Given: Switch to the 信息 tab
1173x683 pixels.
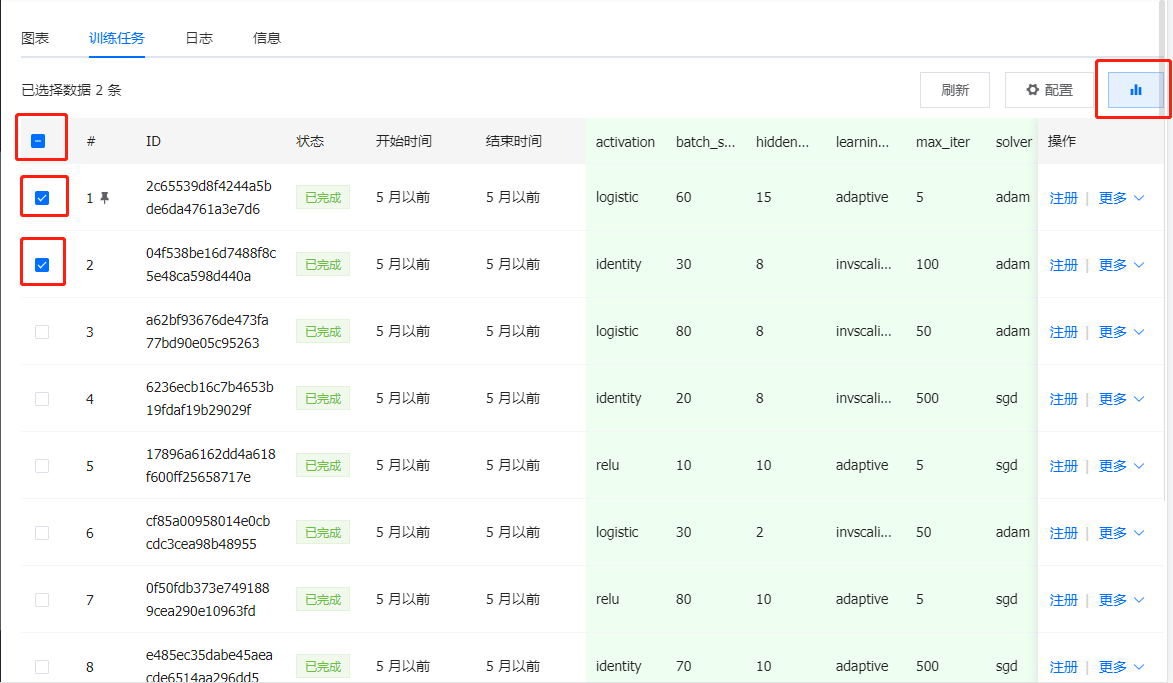Looking at the screenshot, I should [x=266, y=38].
